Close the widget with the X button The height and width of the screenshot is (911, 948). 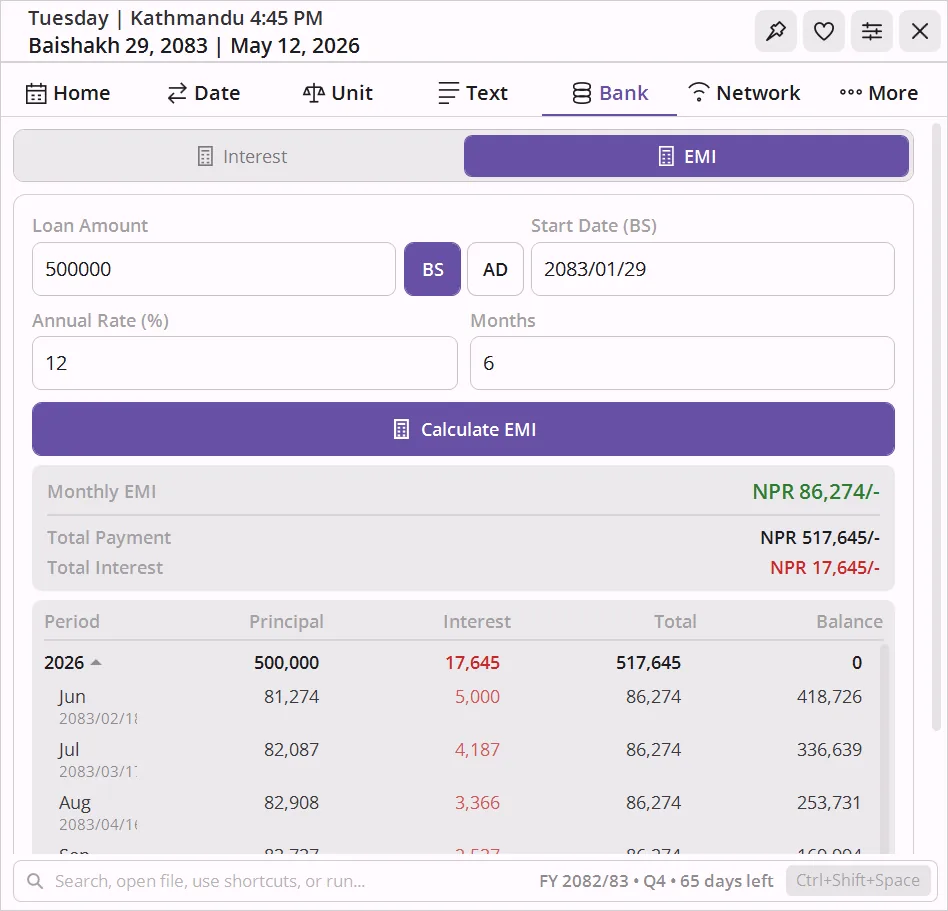coord(920,31)
